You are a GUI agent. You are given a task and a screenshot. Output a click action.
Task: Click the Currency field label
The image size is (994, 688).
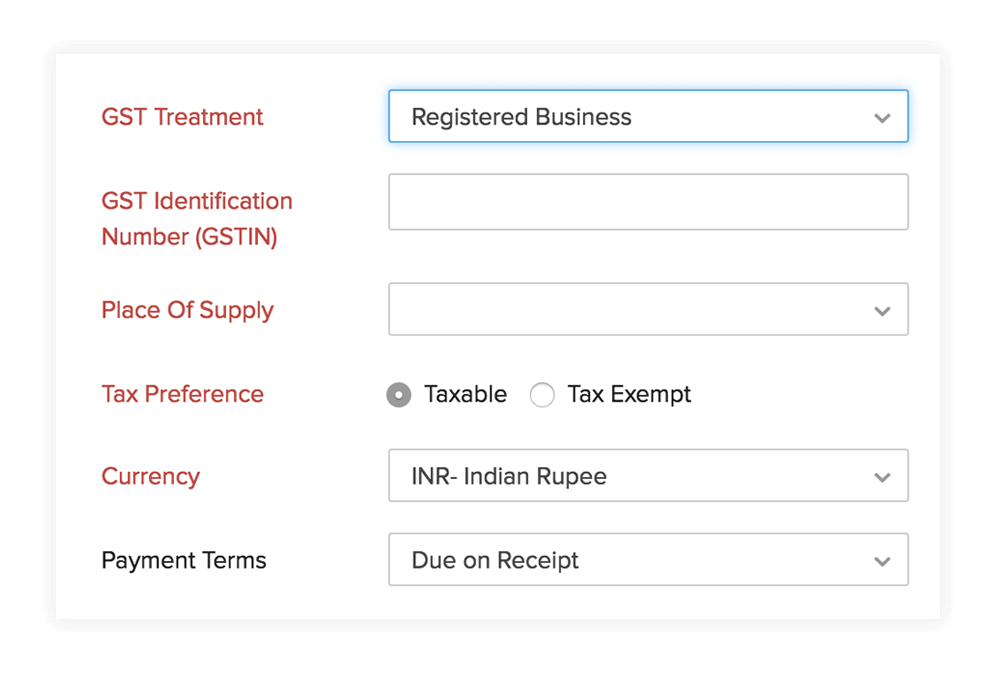point(150,476)
